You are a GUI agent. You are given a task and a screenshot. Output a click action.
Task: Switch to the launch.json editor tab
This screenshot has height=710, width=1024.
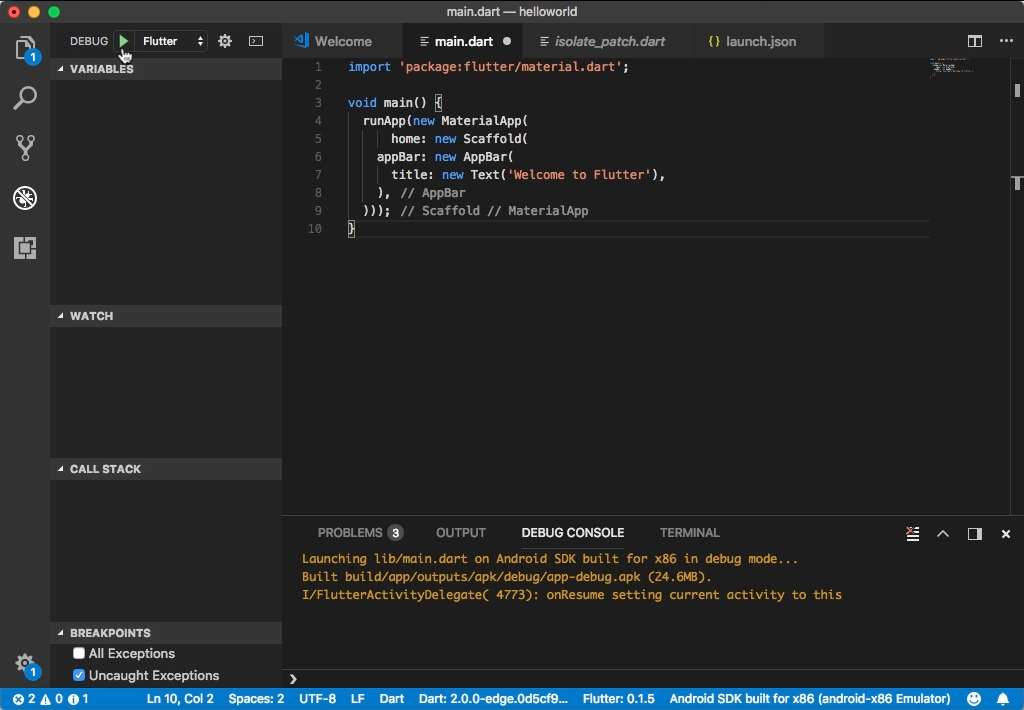point(752,41)
